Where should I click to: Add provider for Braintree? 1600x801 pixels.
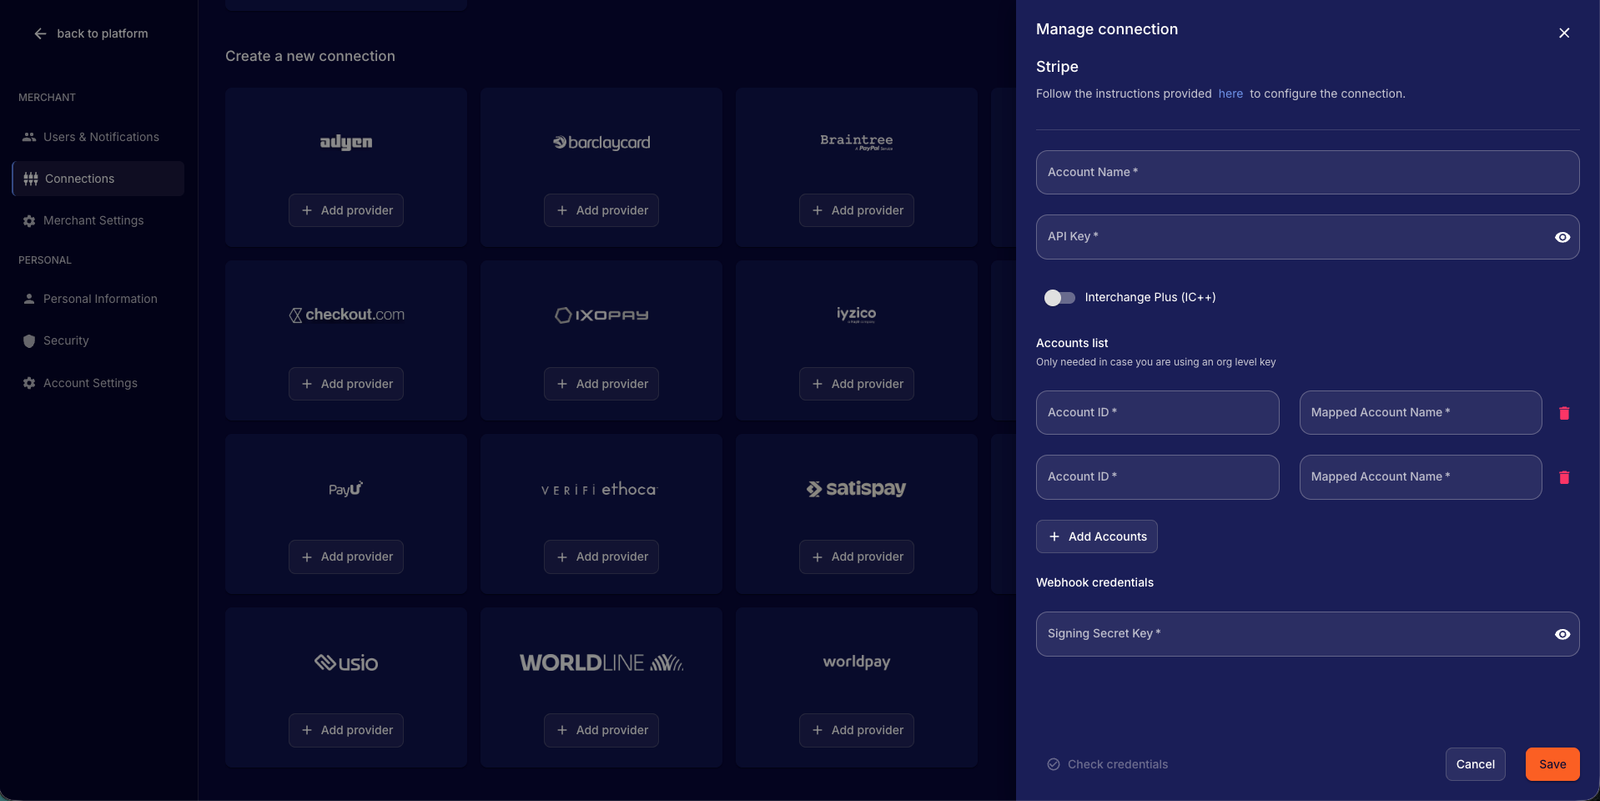pos(856,210)
